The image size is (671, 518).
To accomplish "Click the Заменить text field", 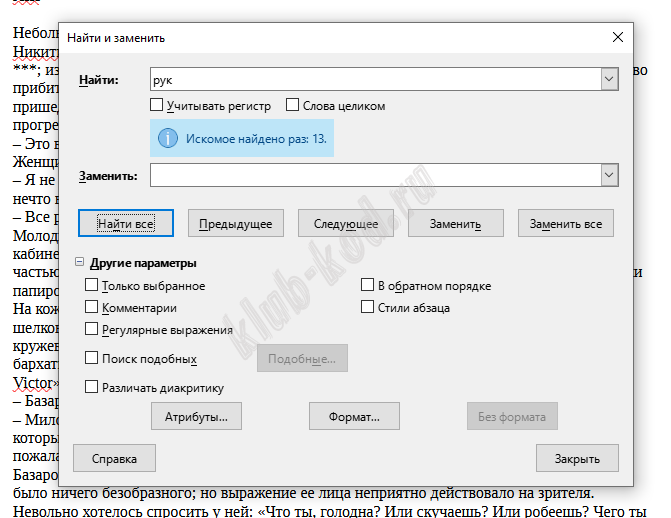I will click(375, 175).
